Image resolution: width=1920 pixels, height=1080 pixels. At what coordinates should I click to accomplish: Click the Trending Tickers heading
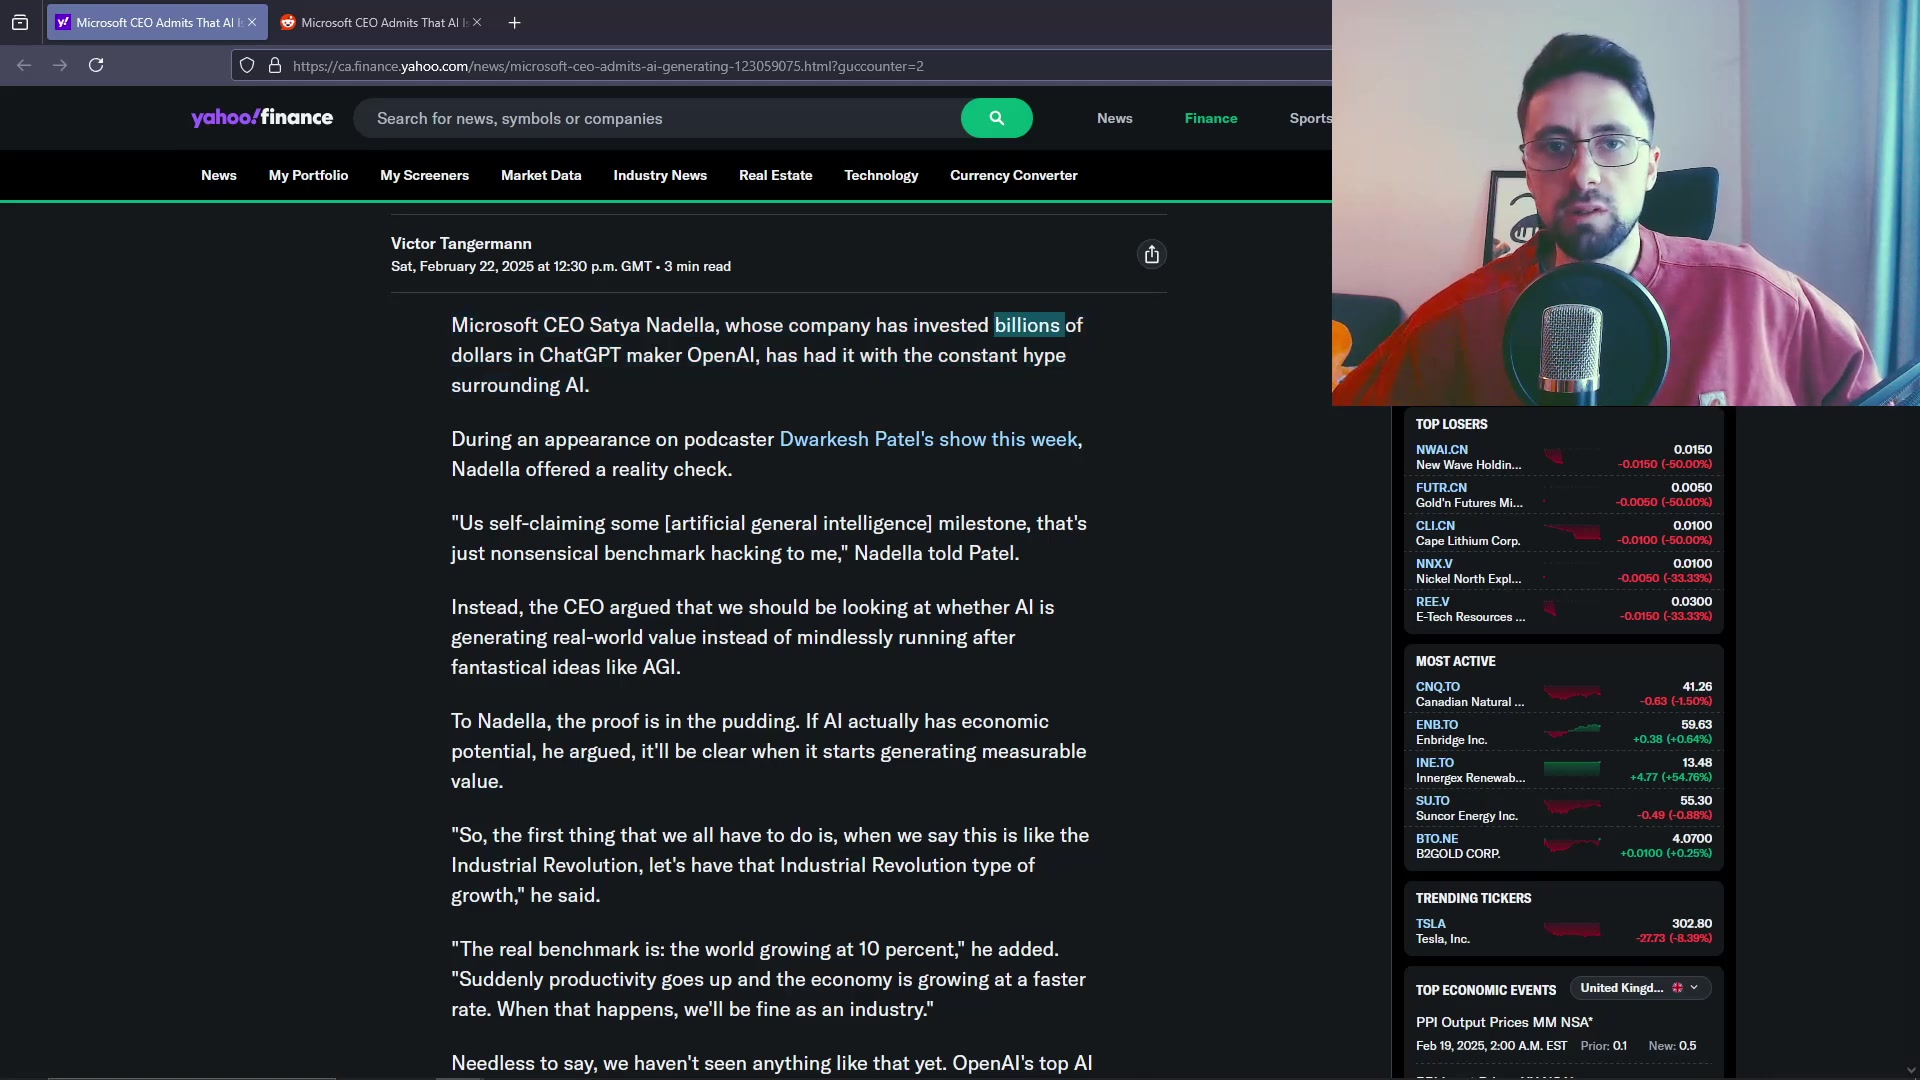[x=1473, y=898]
